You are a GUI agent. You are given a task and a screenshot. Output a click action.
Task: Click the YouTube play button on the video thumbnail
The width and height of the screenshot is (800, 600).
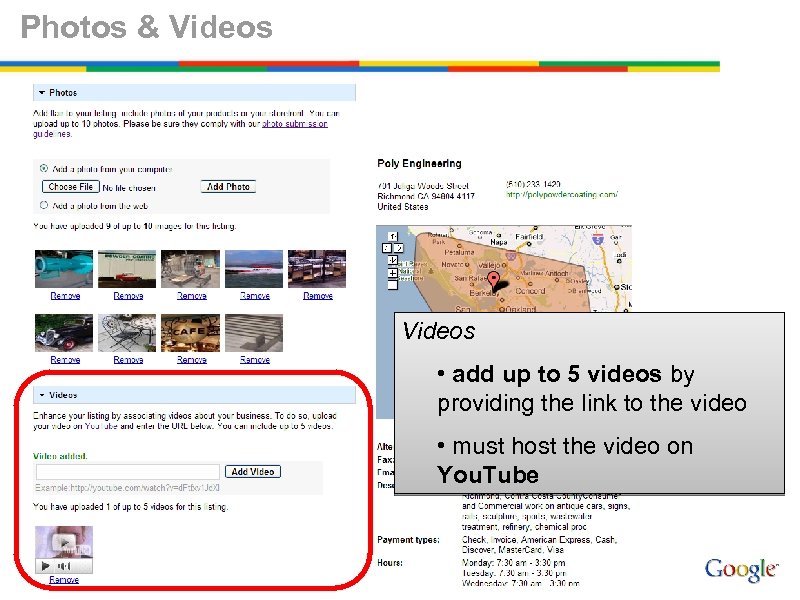[64, 541]
